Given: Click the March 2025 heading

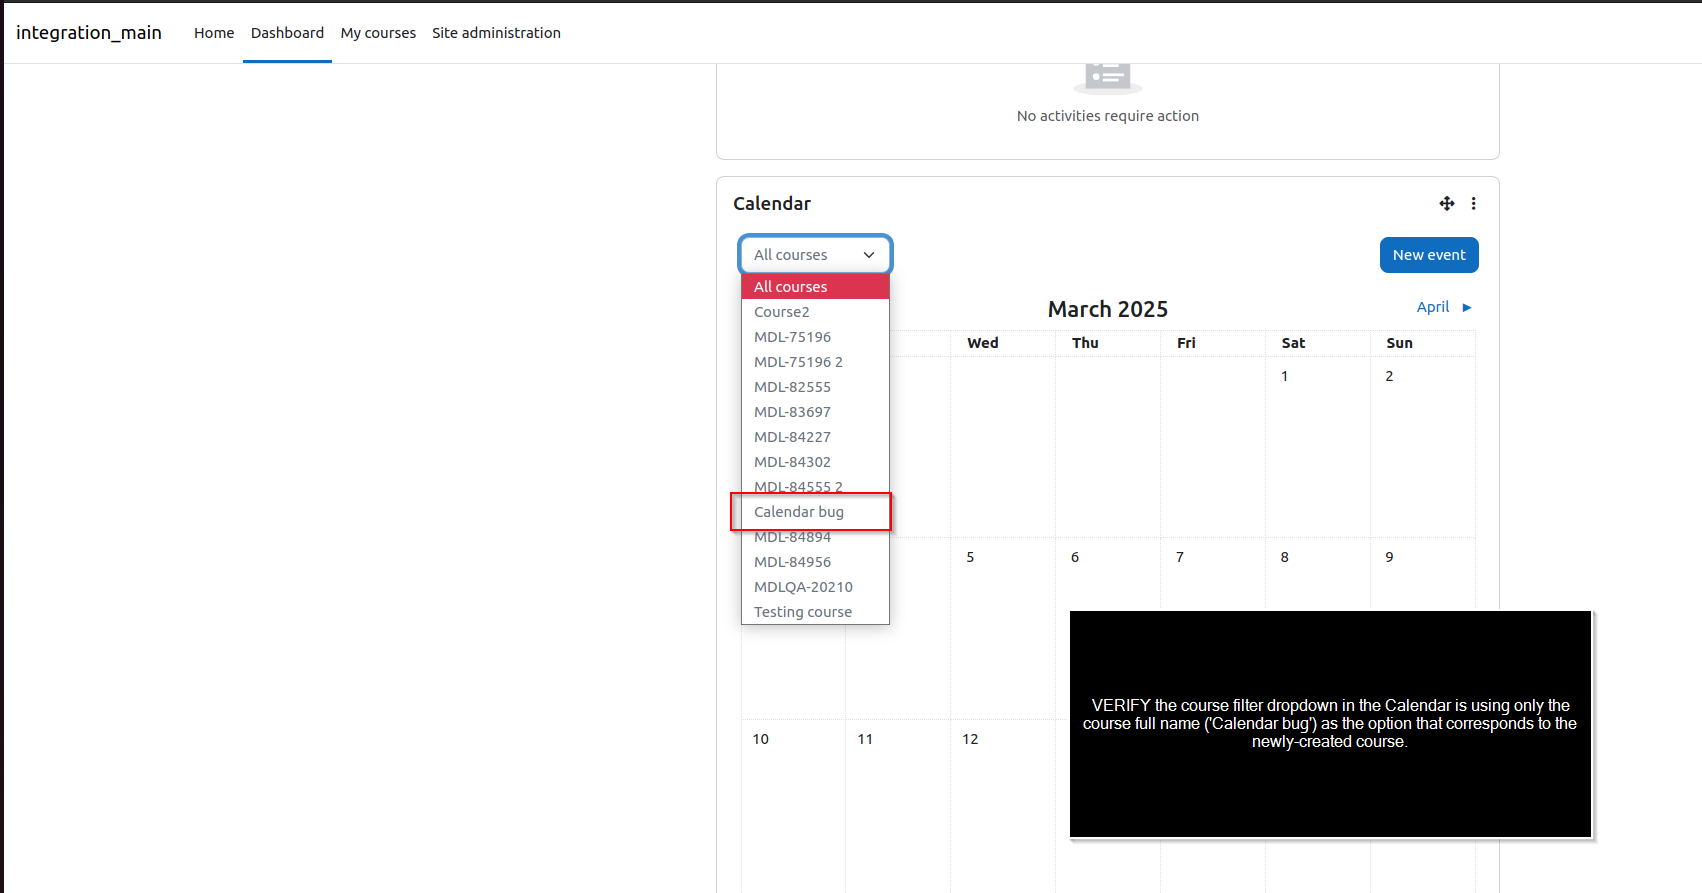Looking at the screenshot, I should [1108, 310].
